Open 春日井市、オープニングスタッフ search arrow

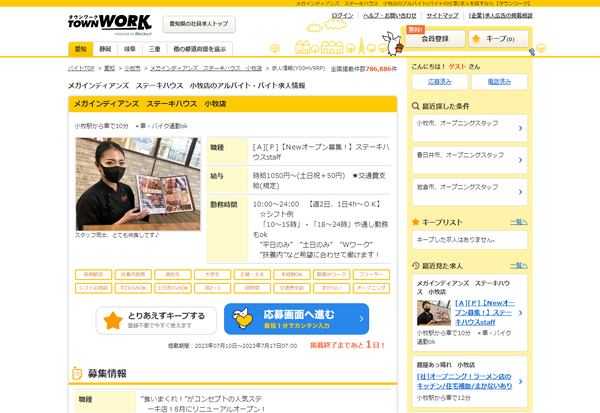tap(520, 160)
